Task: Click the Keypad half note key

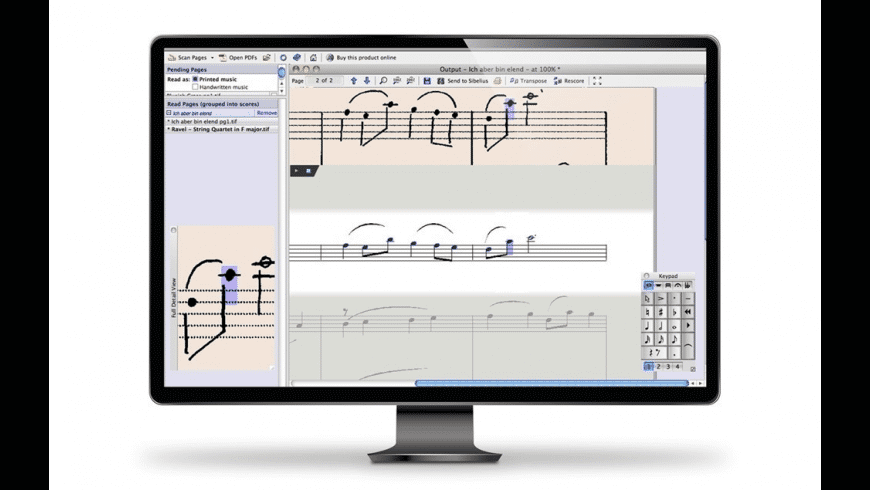Action: click(661, 326)
